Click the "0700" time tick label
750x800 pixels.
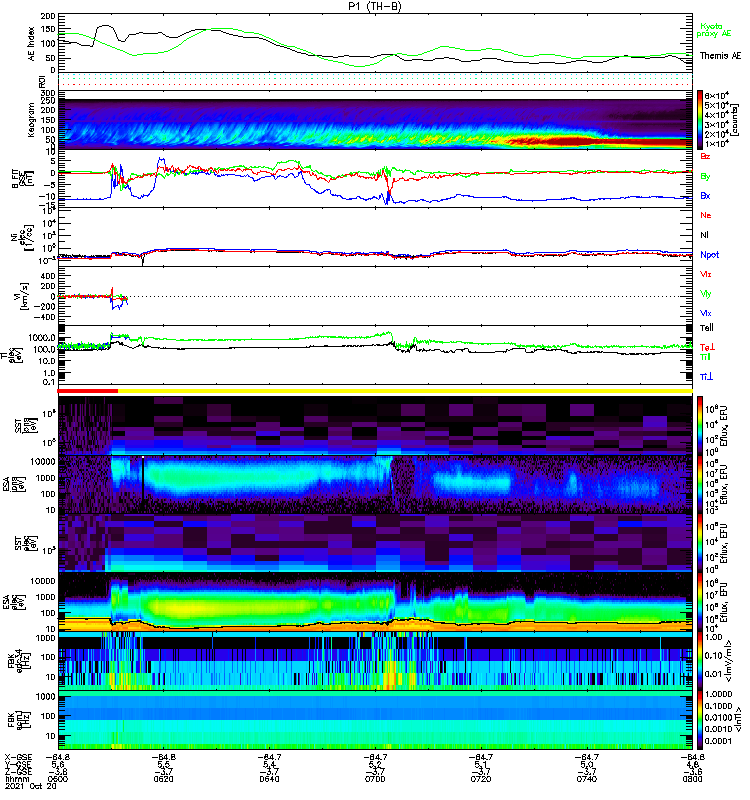tap(375, 779)
